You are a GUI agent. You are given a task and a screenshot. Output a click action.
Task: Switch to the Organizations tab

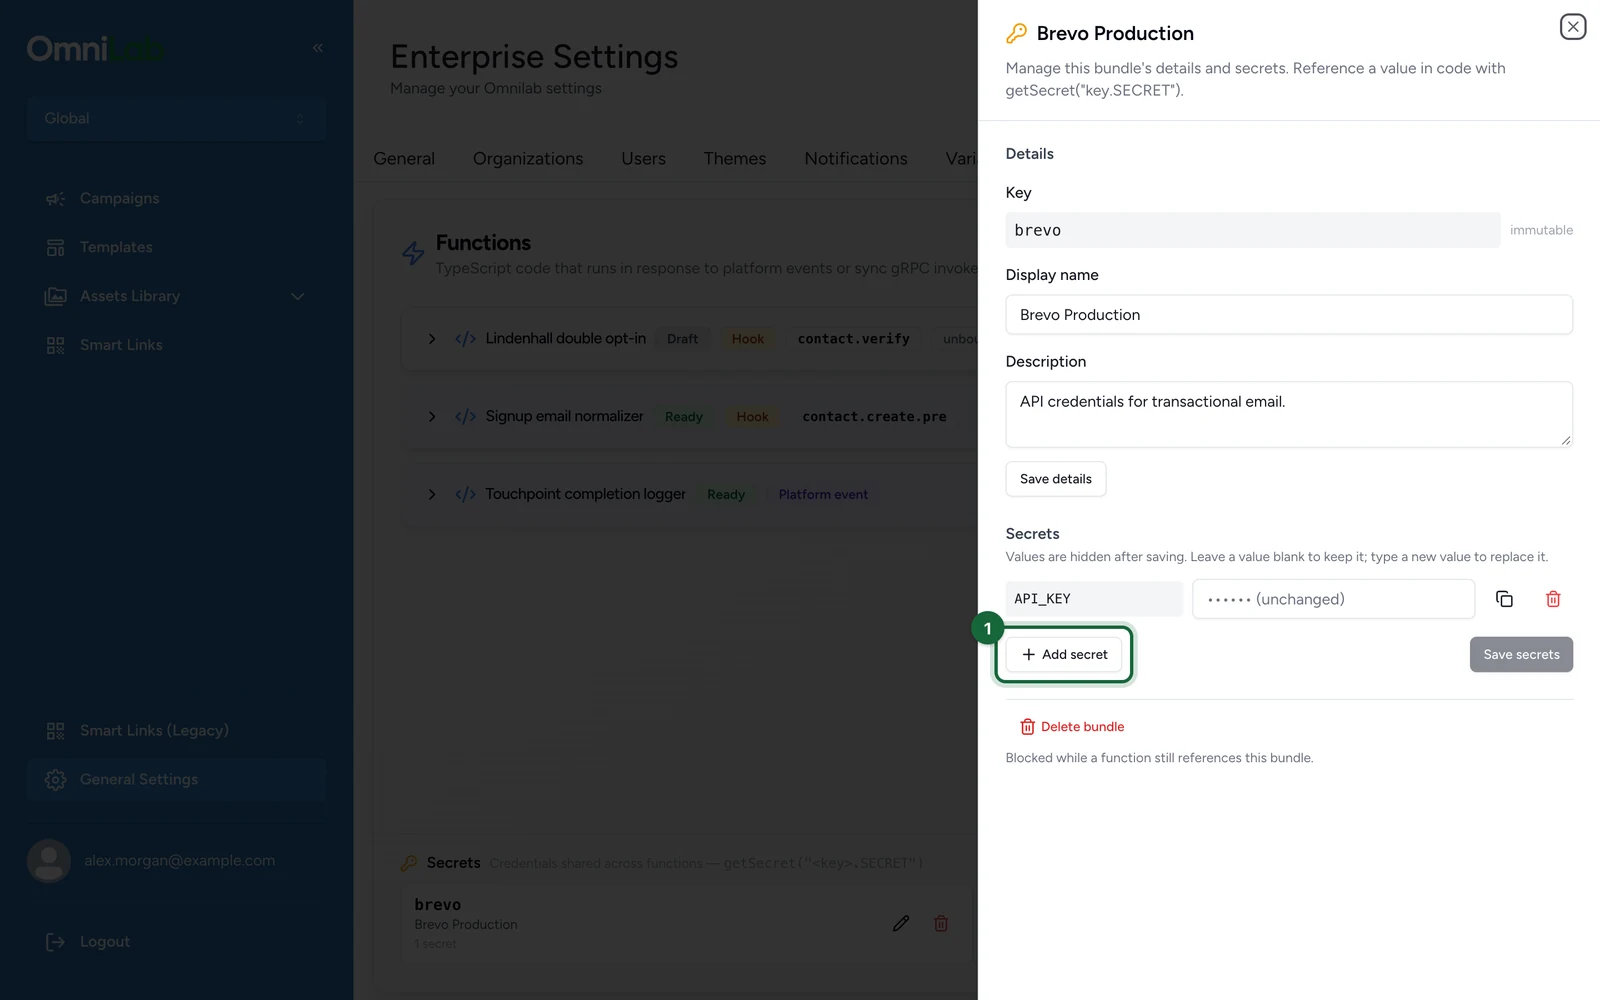528,158
